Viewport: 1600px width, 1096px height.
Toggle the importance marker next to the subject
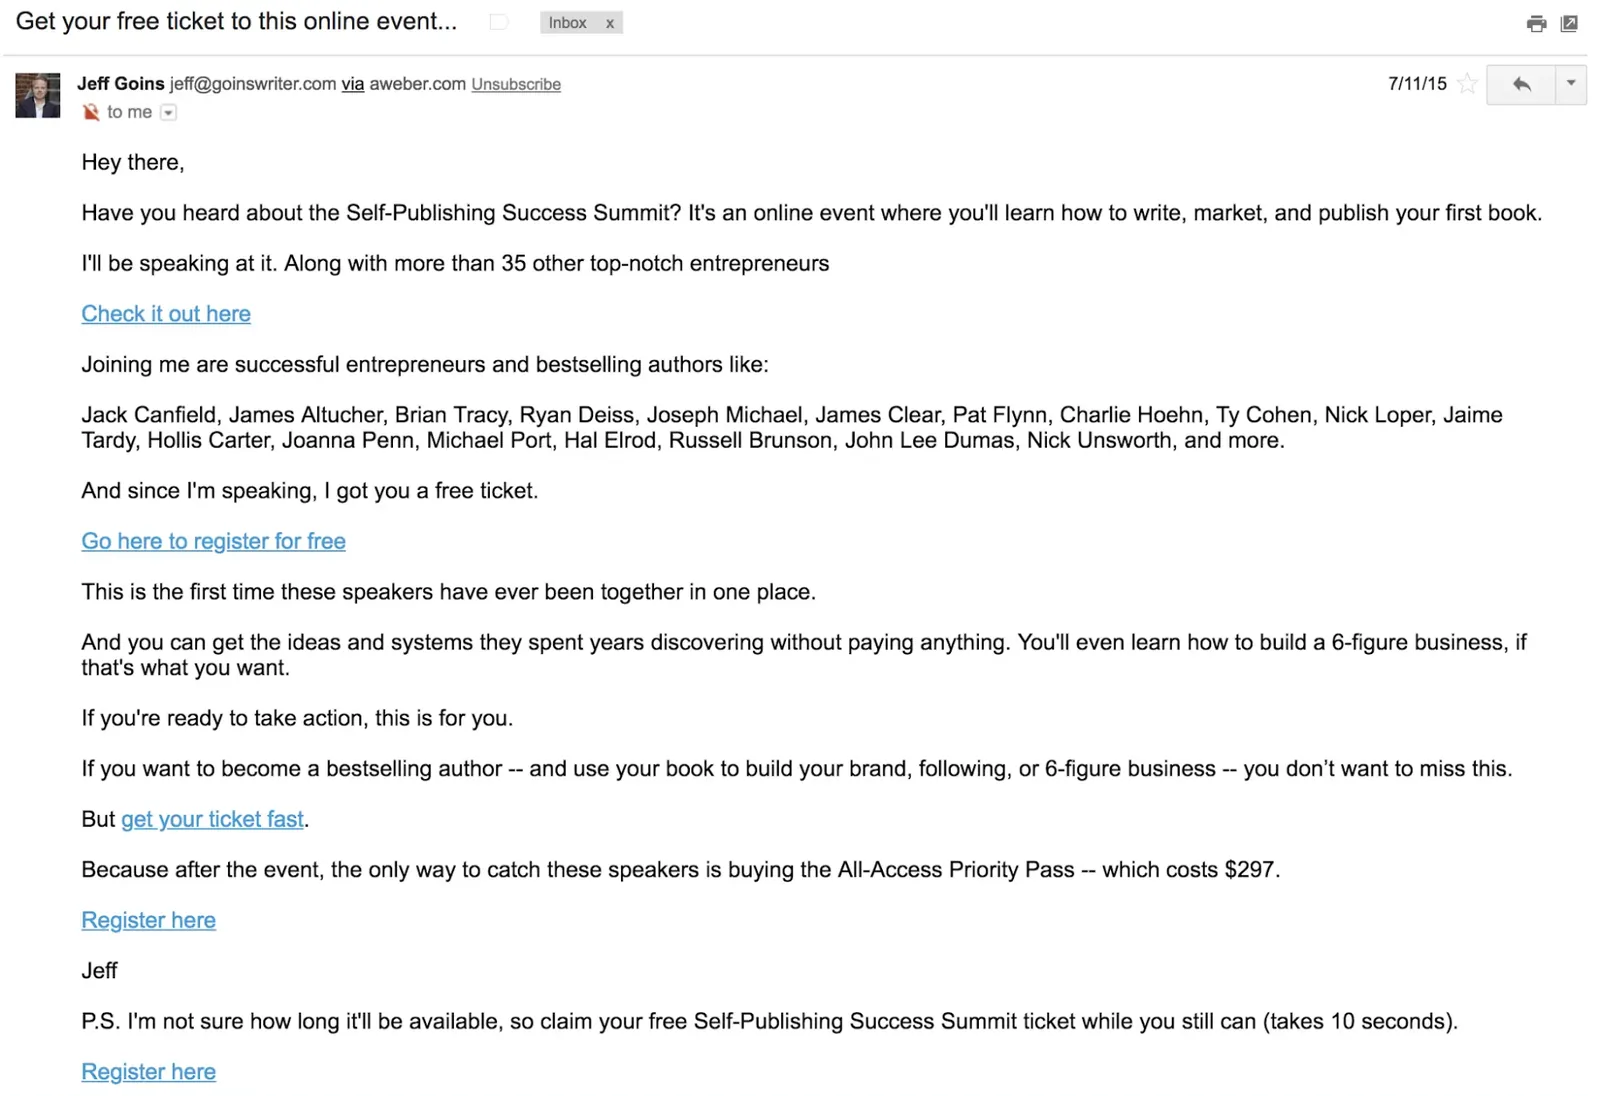(498, 22)
